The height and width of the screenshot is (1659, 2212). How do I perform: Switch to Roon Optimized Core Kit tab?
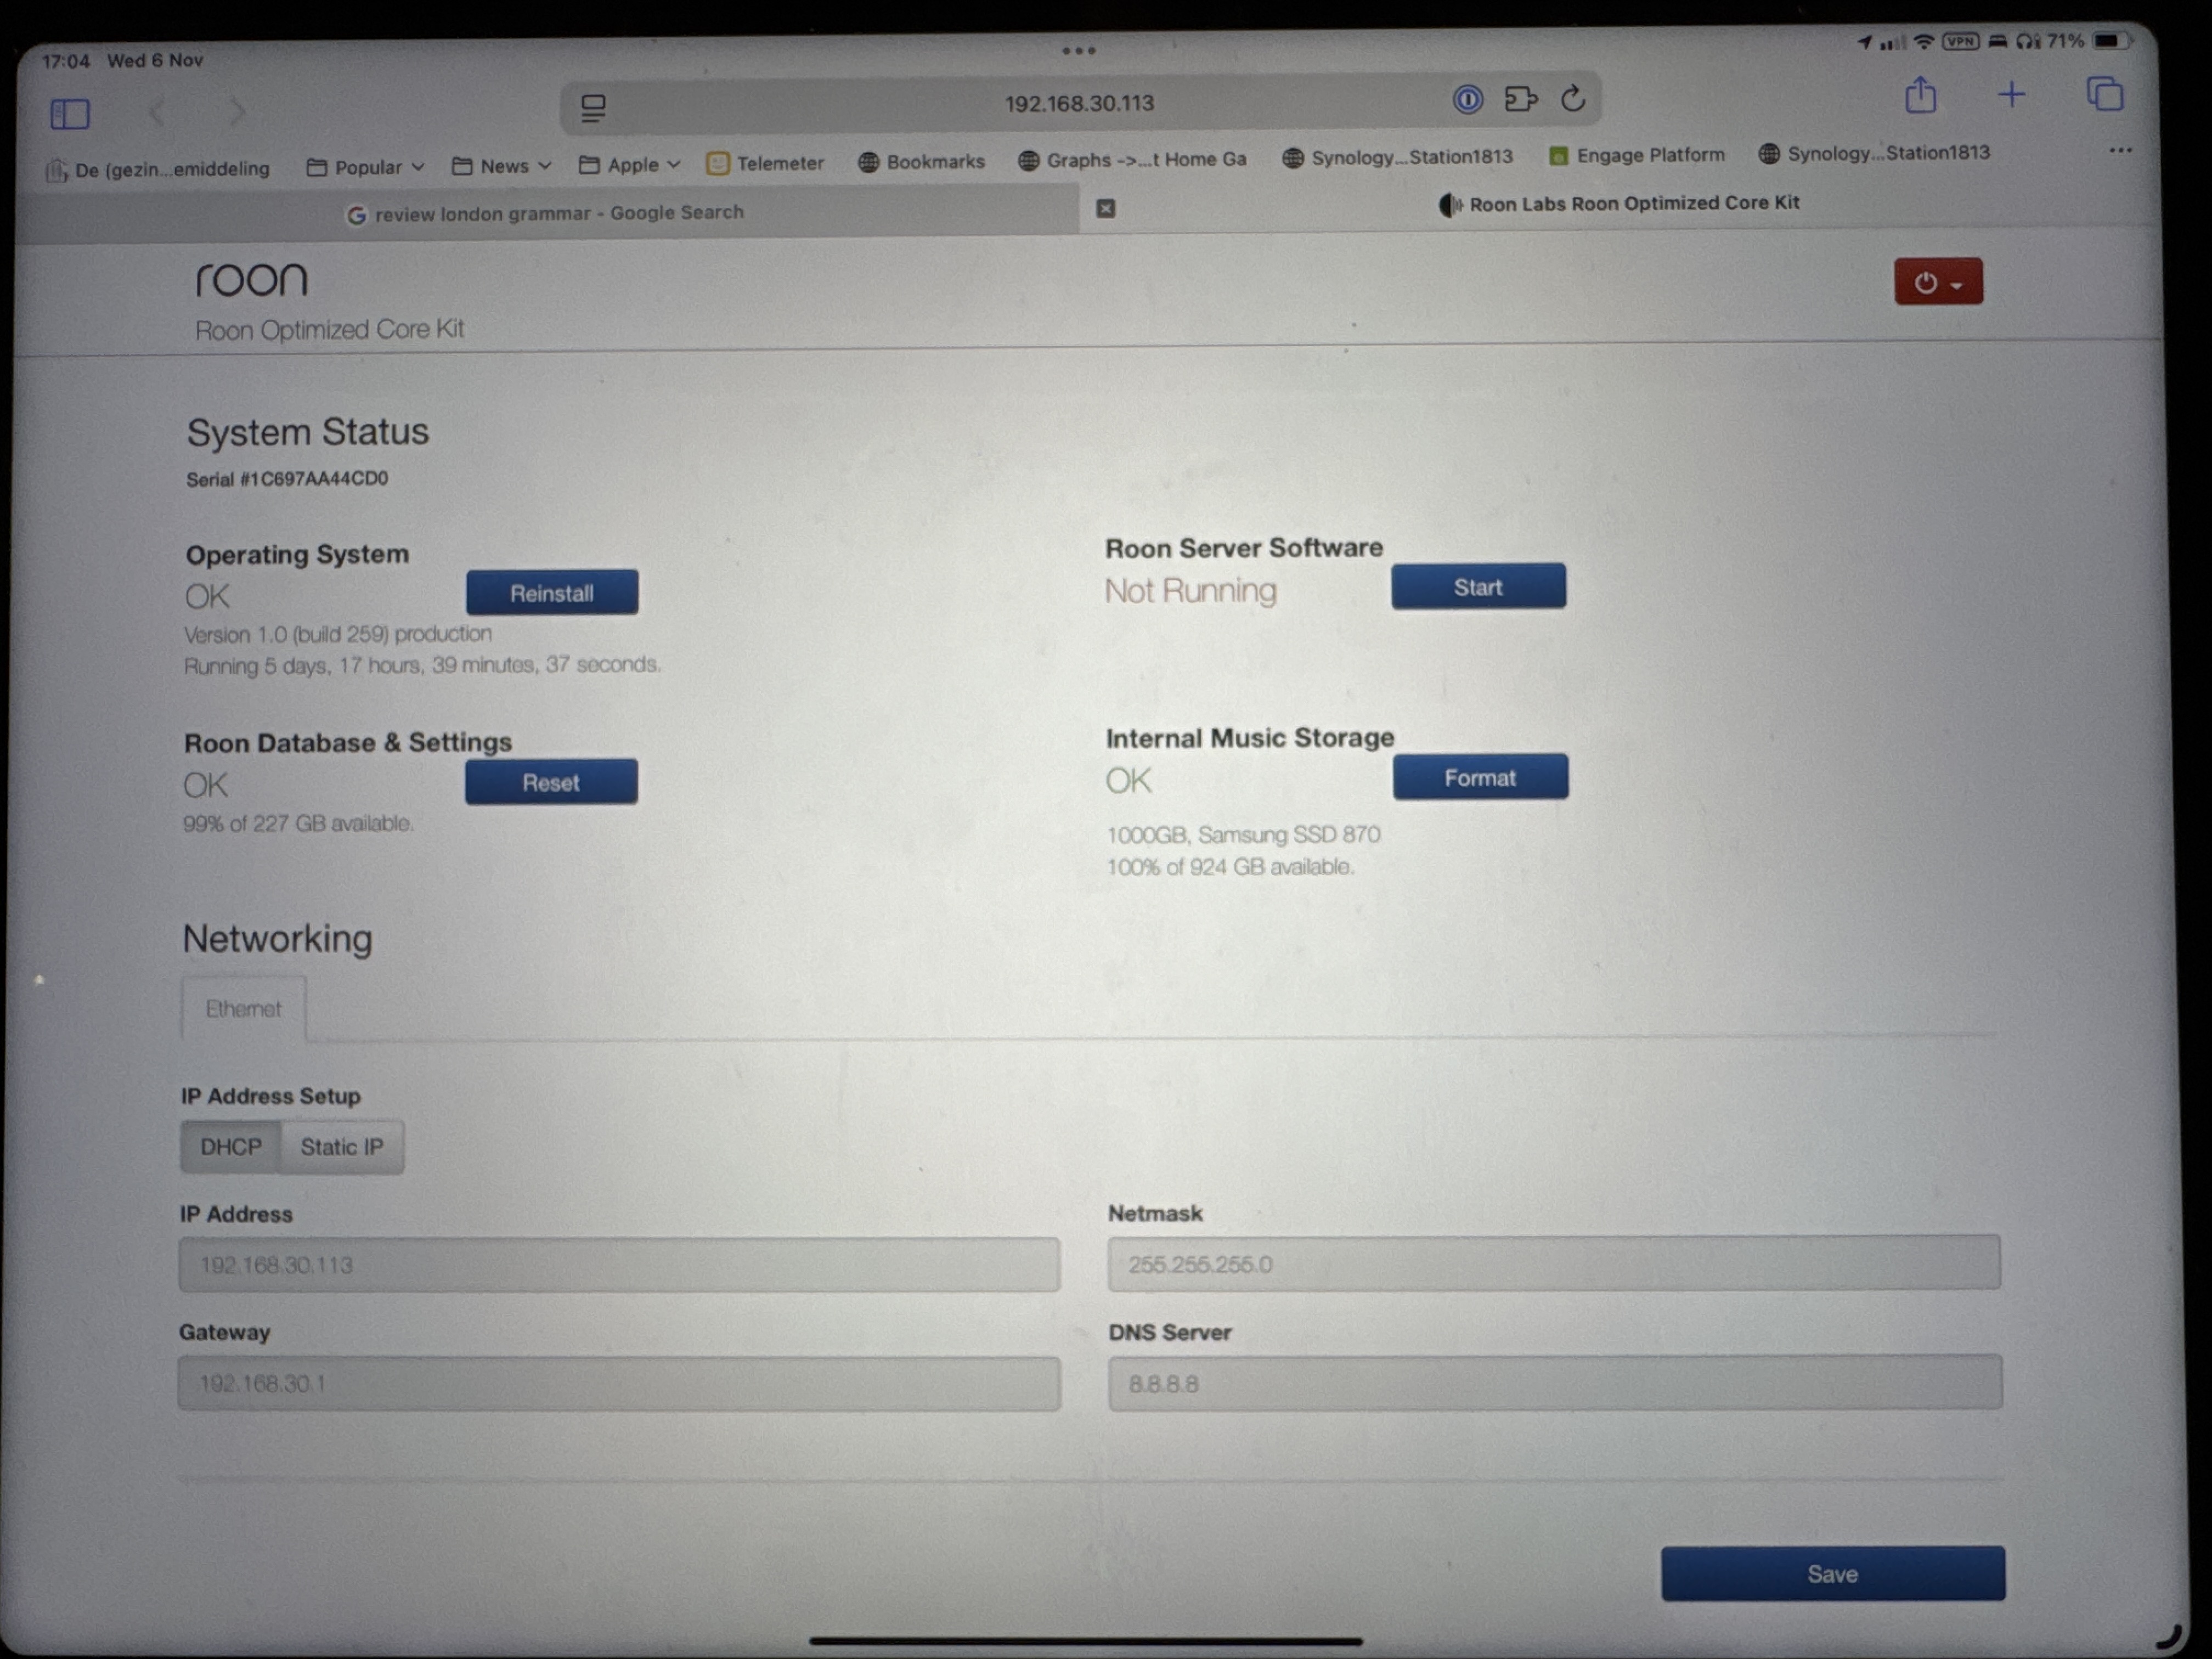coord(1620,204)
